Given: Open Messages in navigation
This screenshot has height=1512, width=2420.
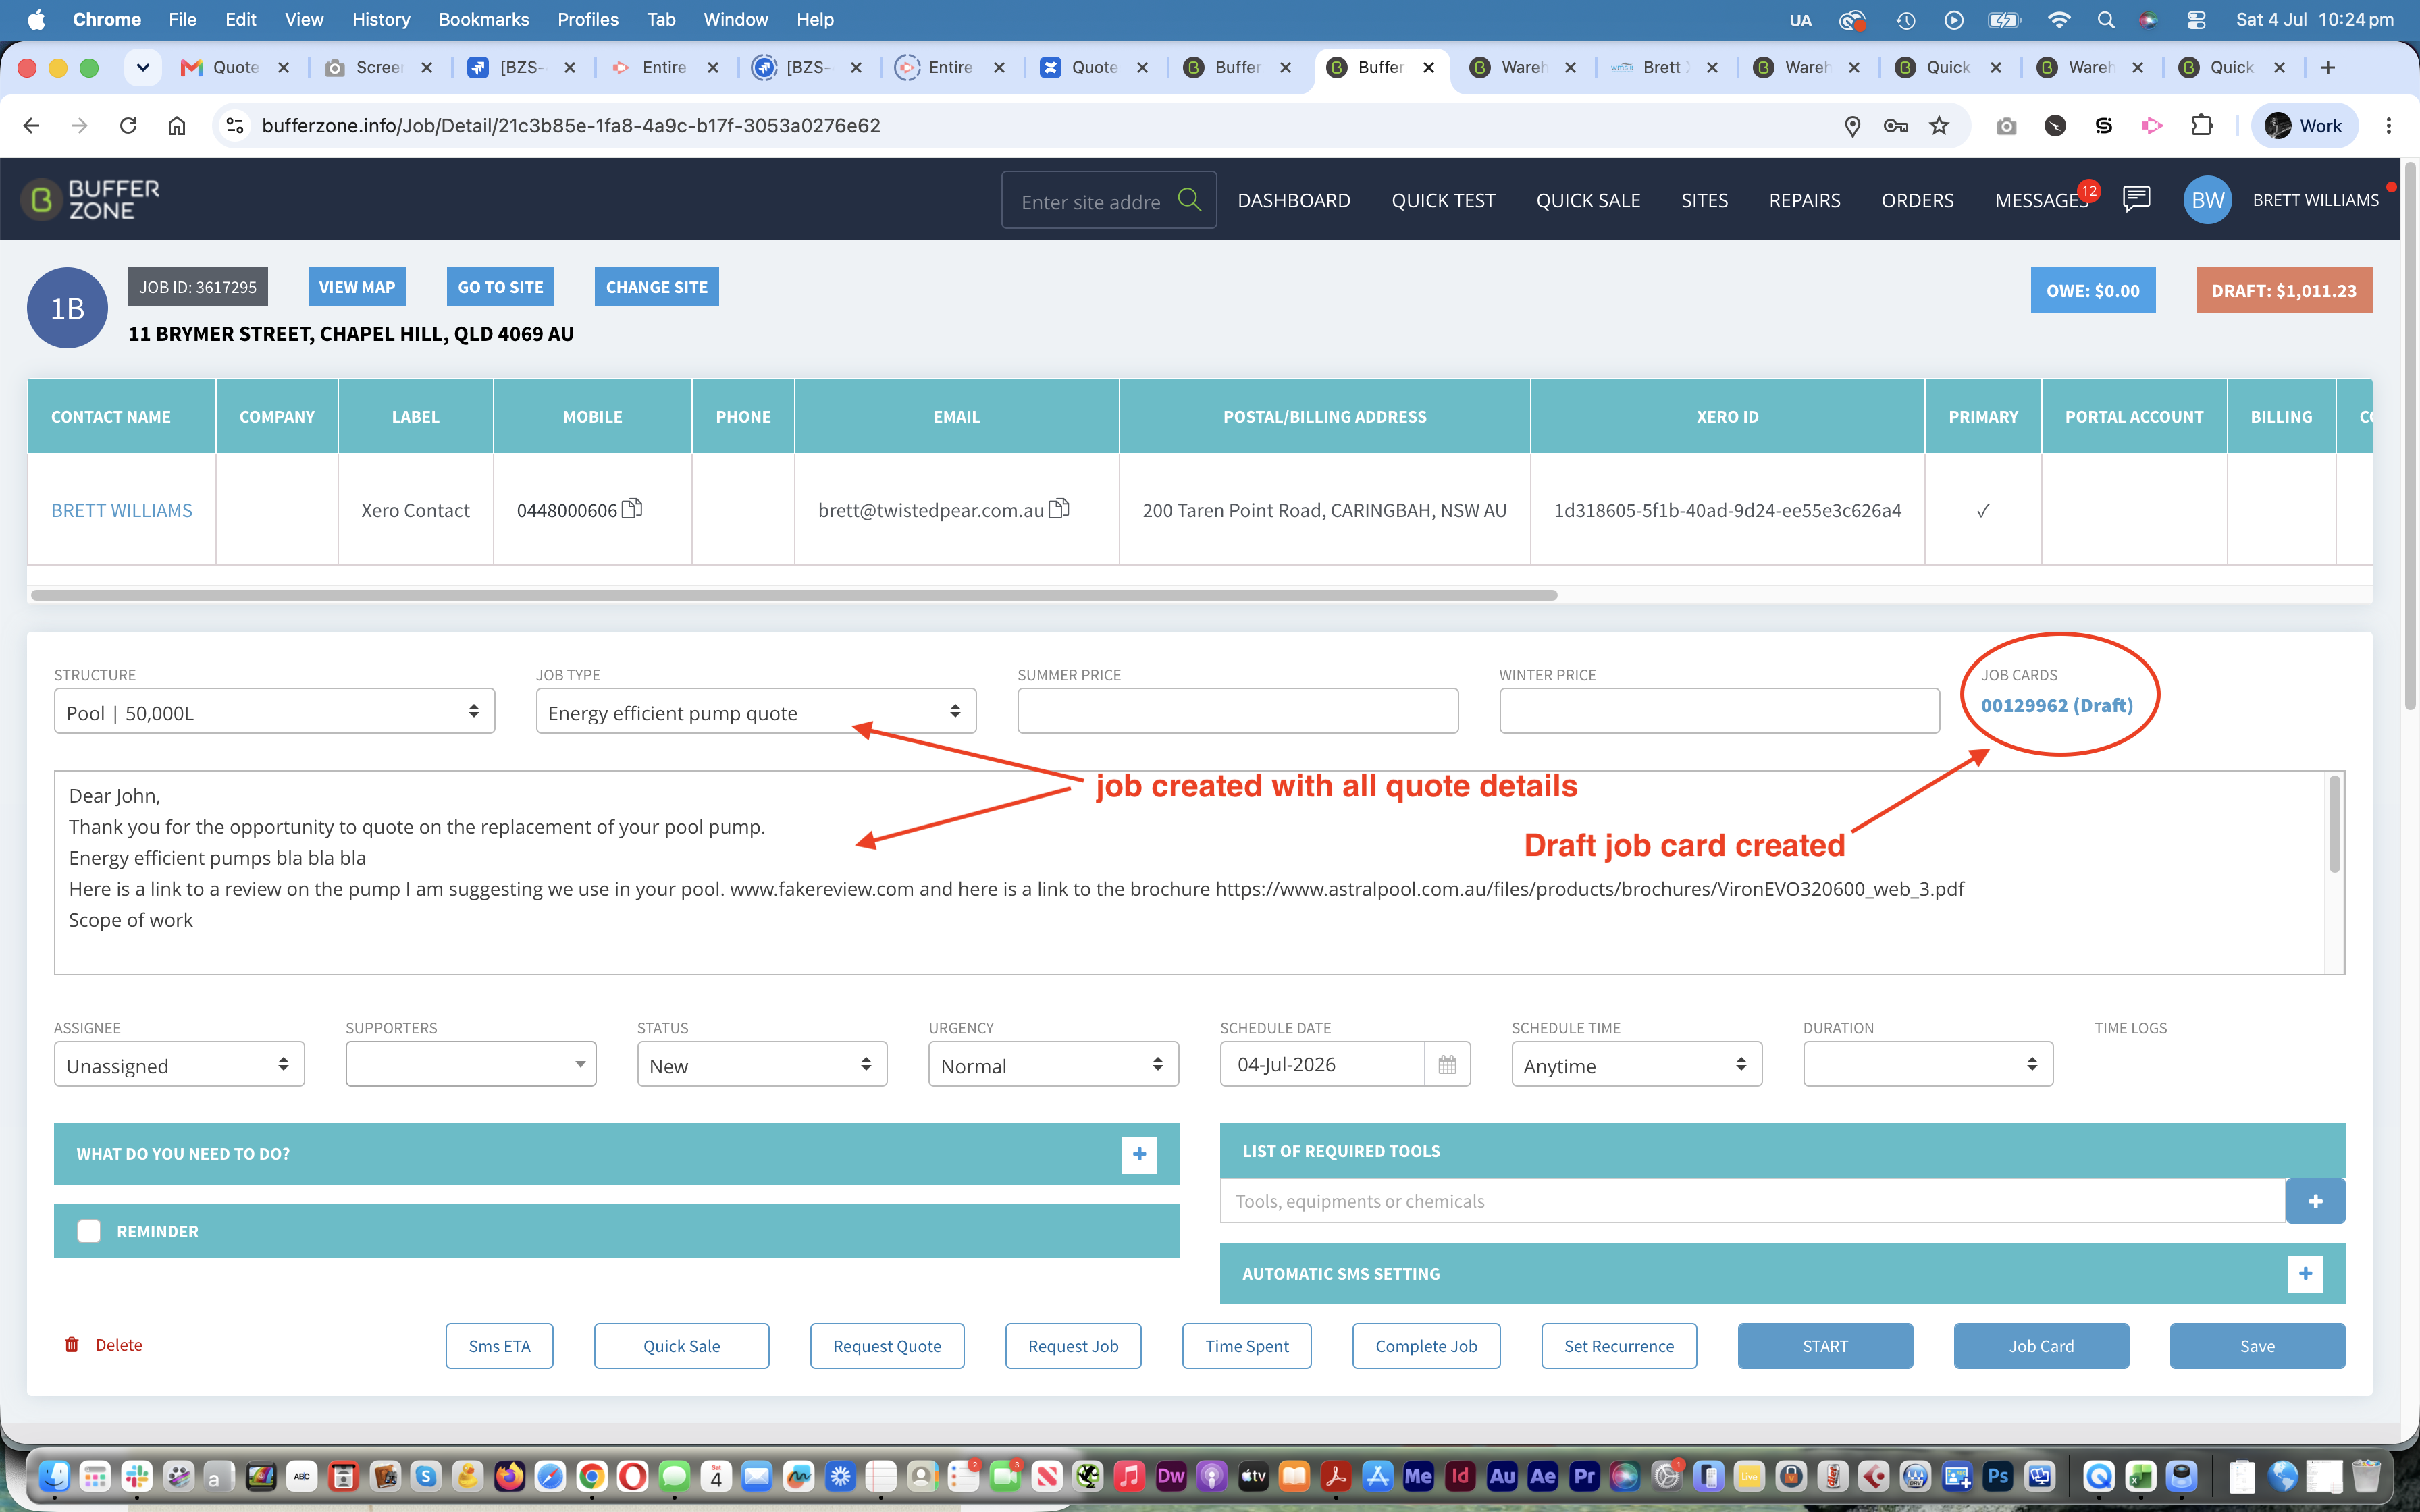Looking at the screenshot, I should point(2041,200).
